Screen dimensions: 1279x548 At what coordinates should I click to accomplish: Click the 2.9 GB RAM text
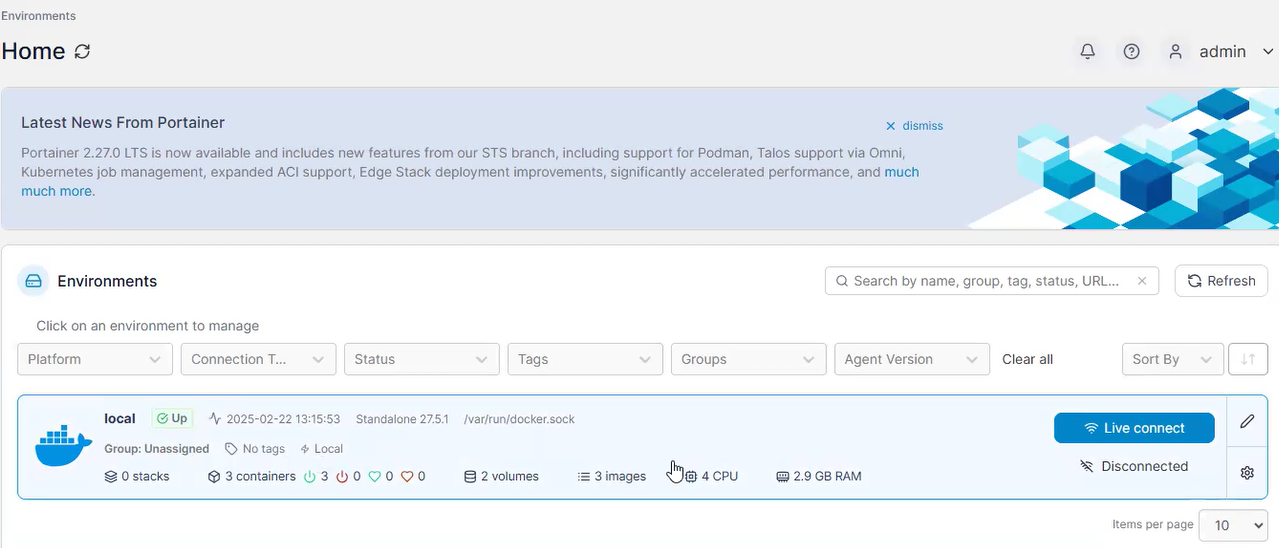click(828, 476)
